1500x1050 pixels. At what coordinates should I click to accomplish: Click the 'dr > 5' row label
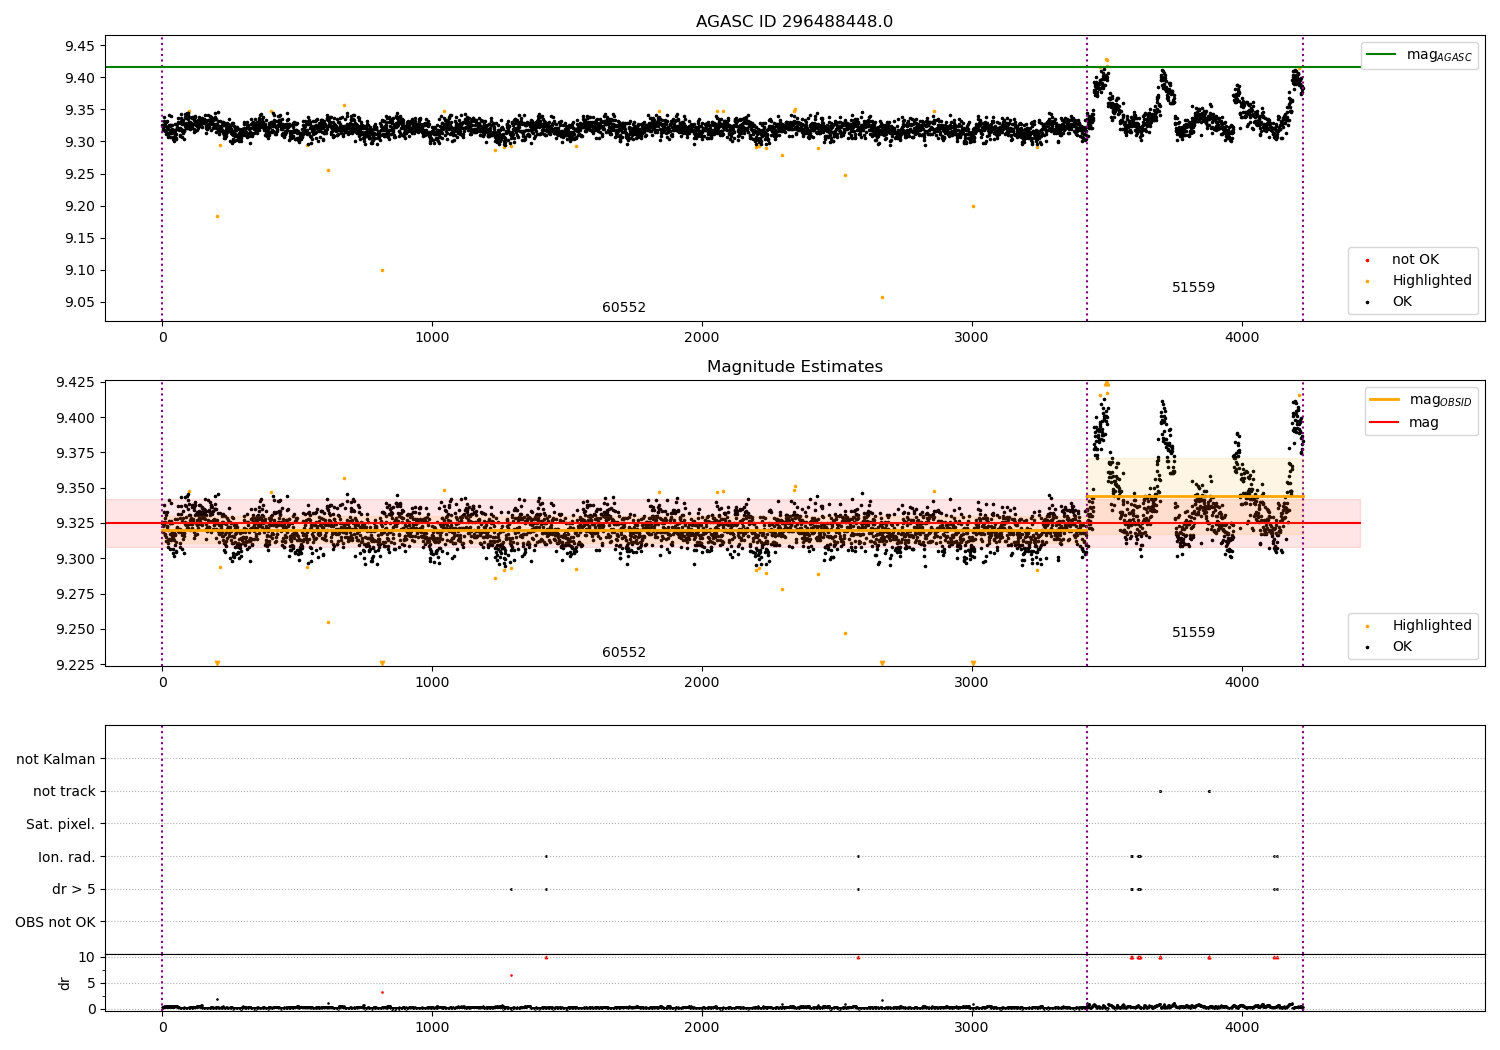(74, 889)
